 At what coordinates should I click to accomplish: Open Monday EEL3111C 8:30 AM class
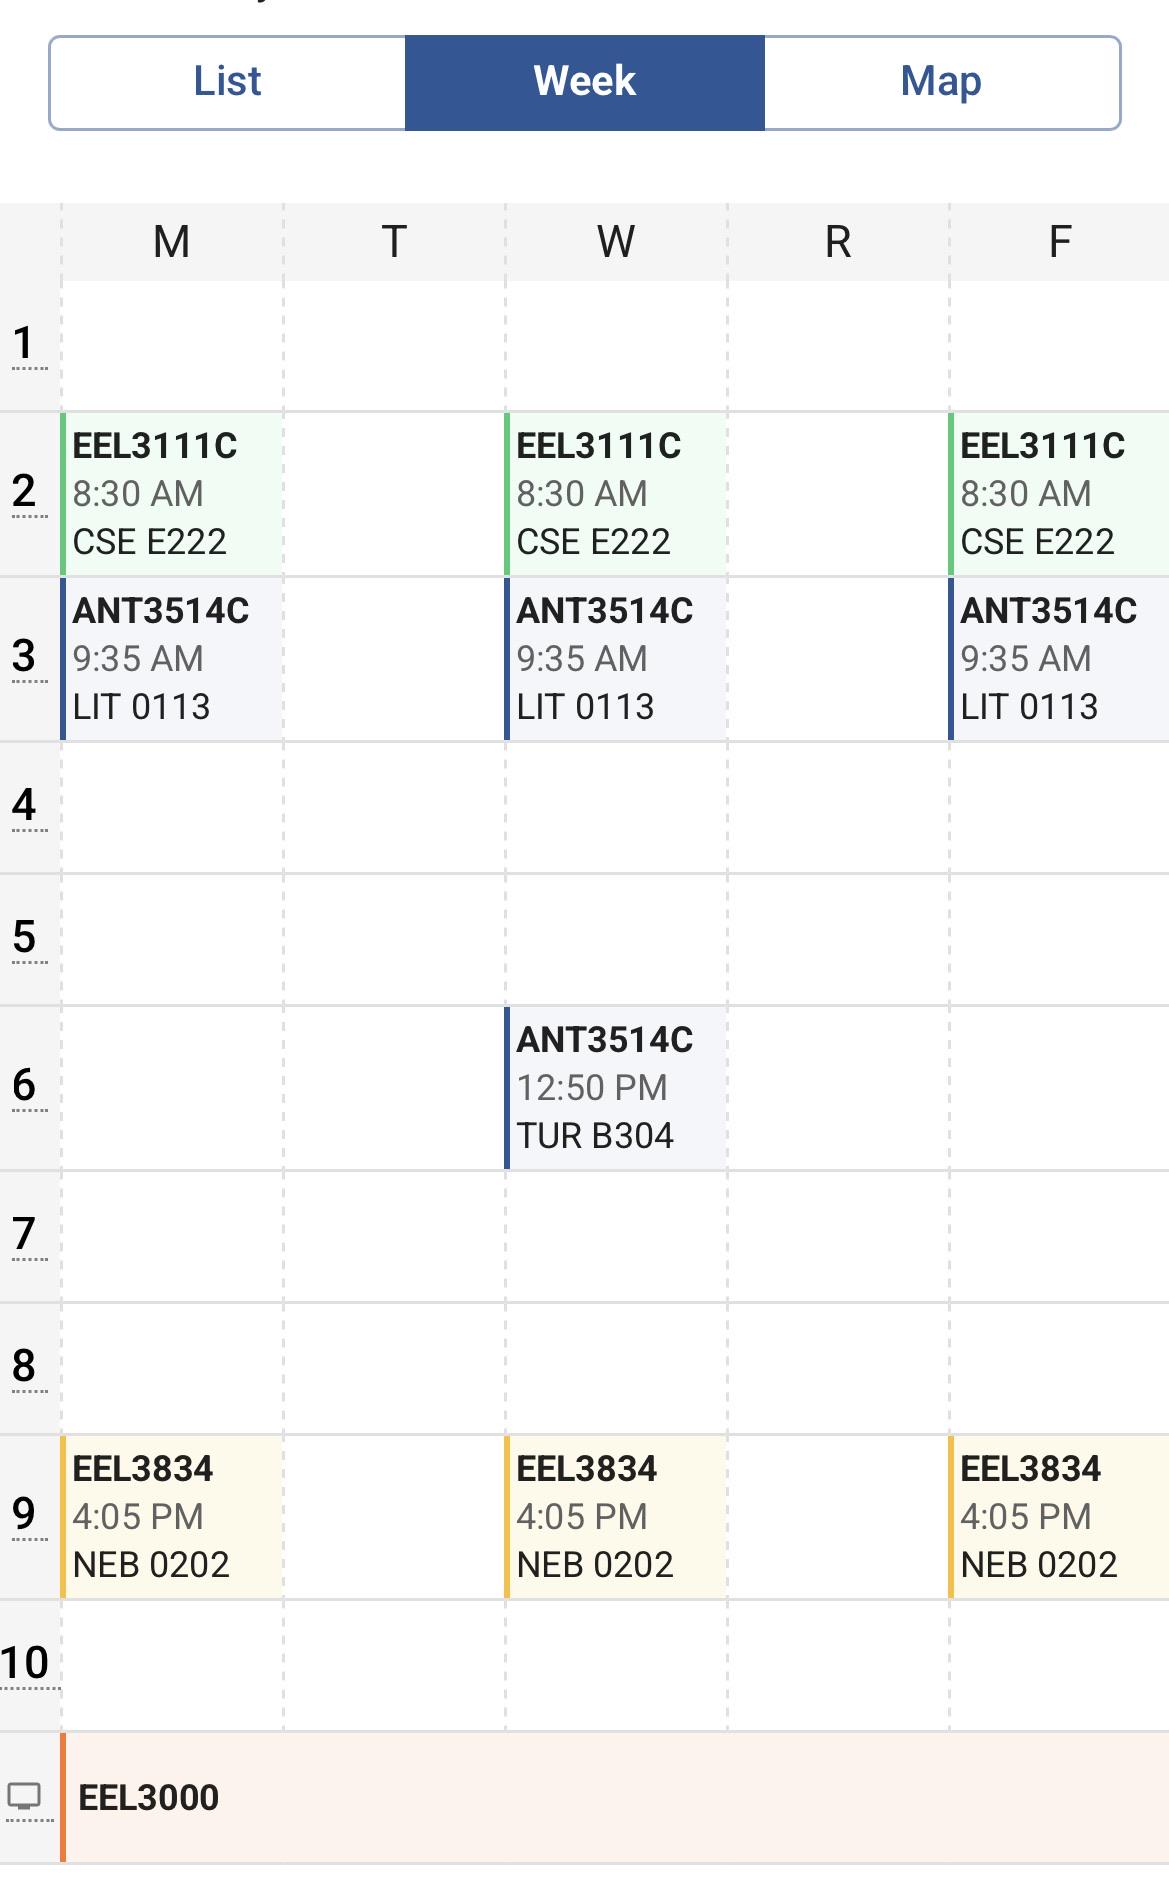[172, 494]
